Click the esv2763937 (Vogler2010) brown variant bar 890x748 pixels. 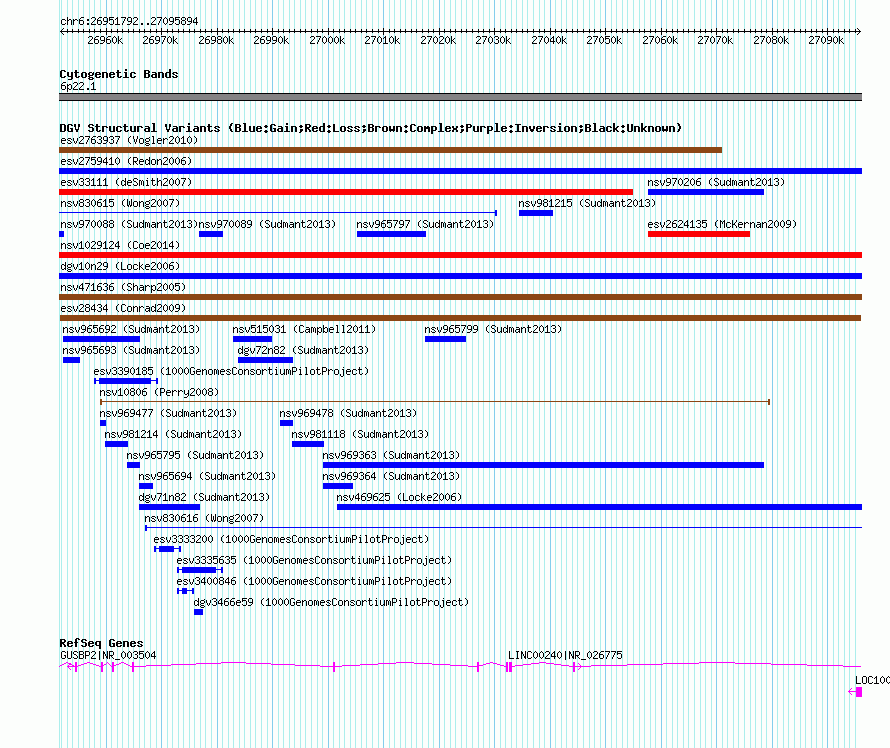tap(391, 150)
